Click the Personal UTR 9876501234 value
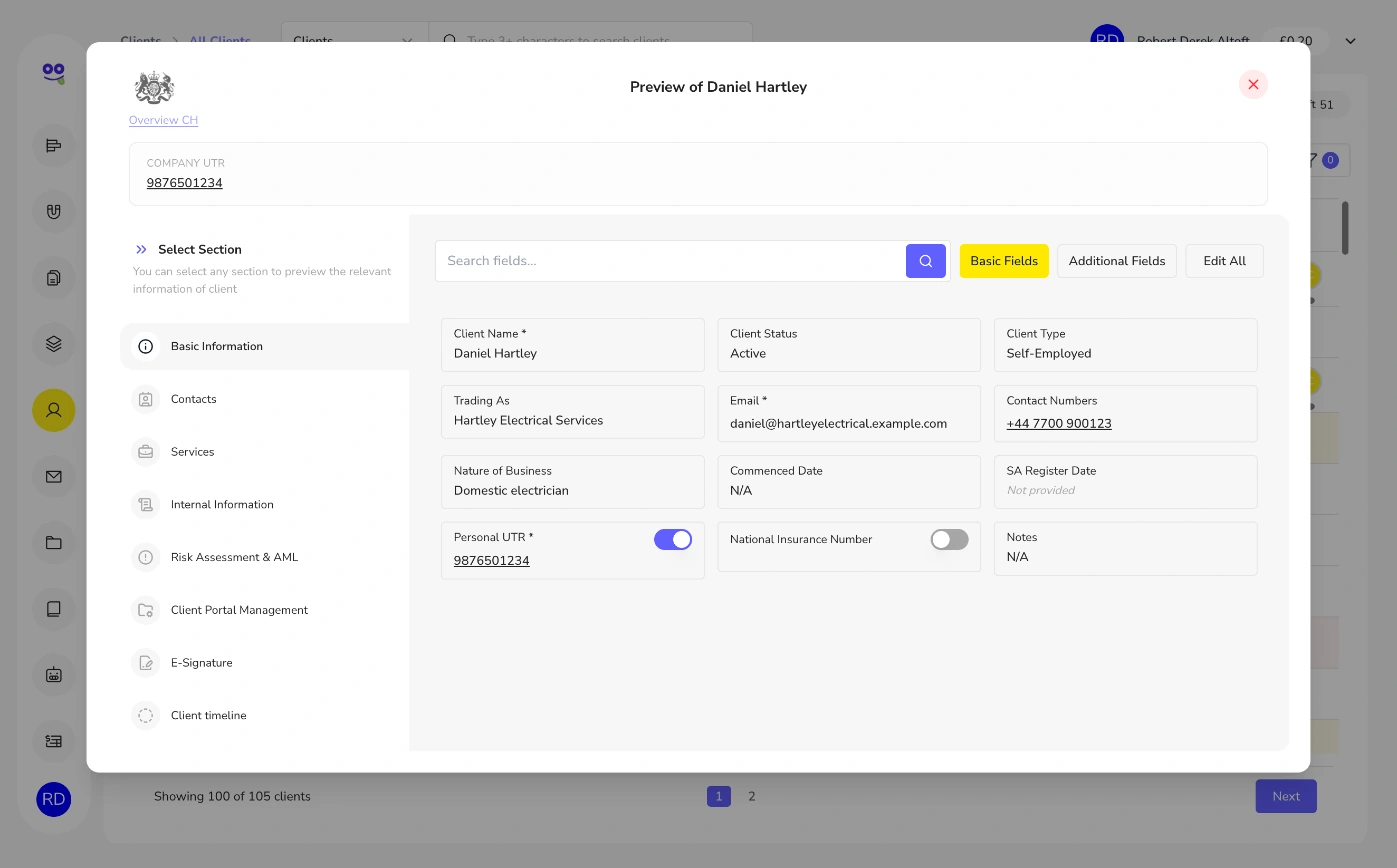 (491, 561)
